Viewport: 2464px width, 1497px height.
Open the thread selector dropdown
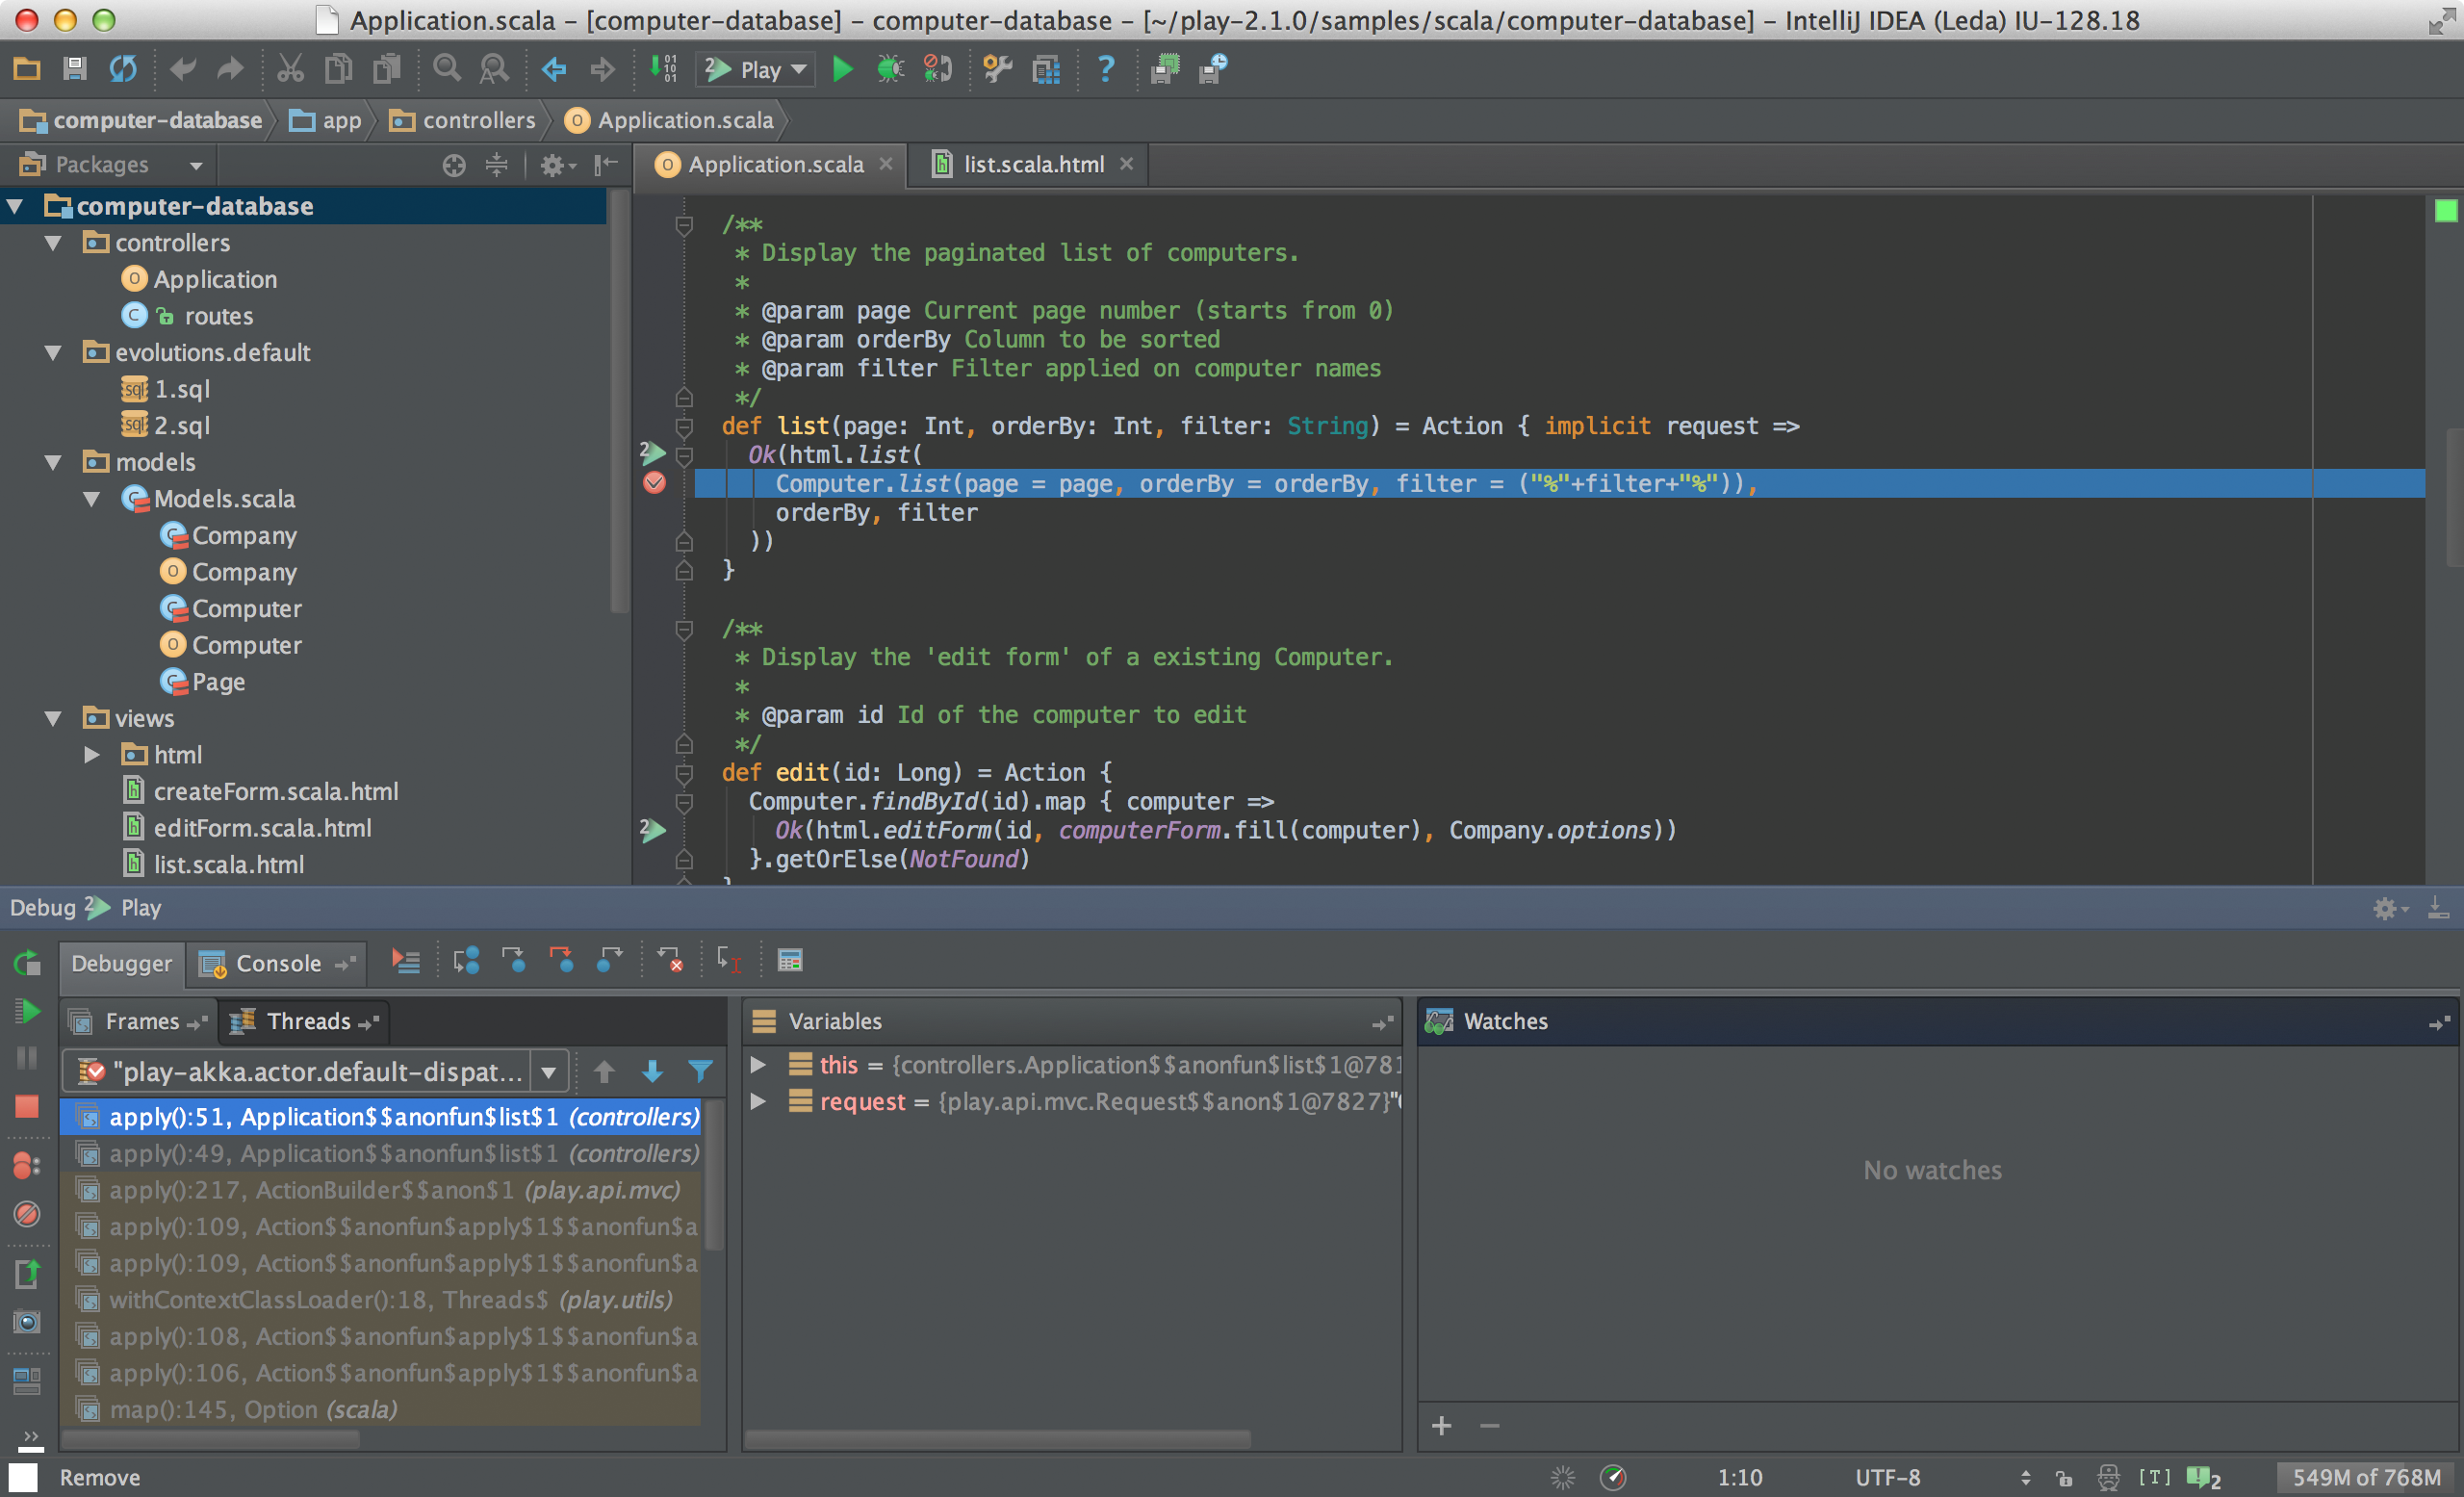548,1072
